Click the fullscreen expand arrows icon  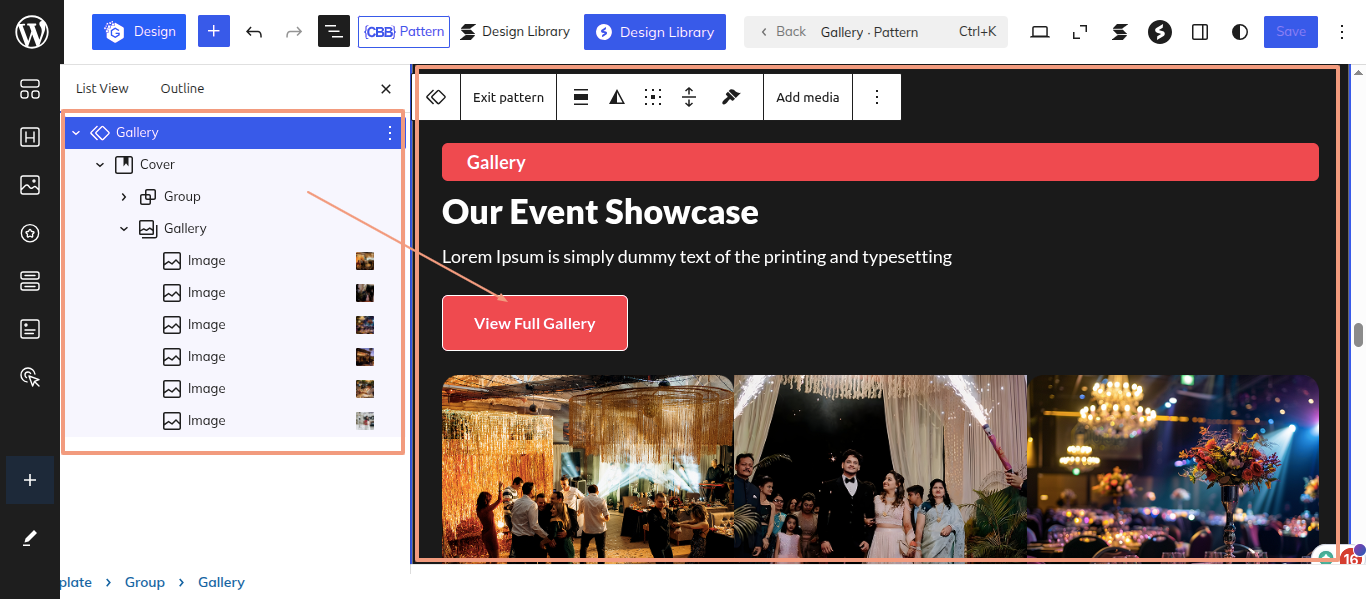(x=1080, y=32)
